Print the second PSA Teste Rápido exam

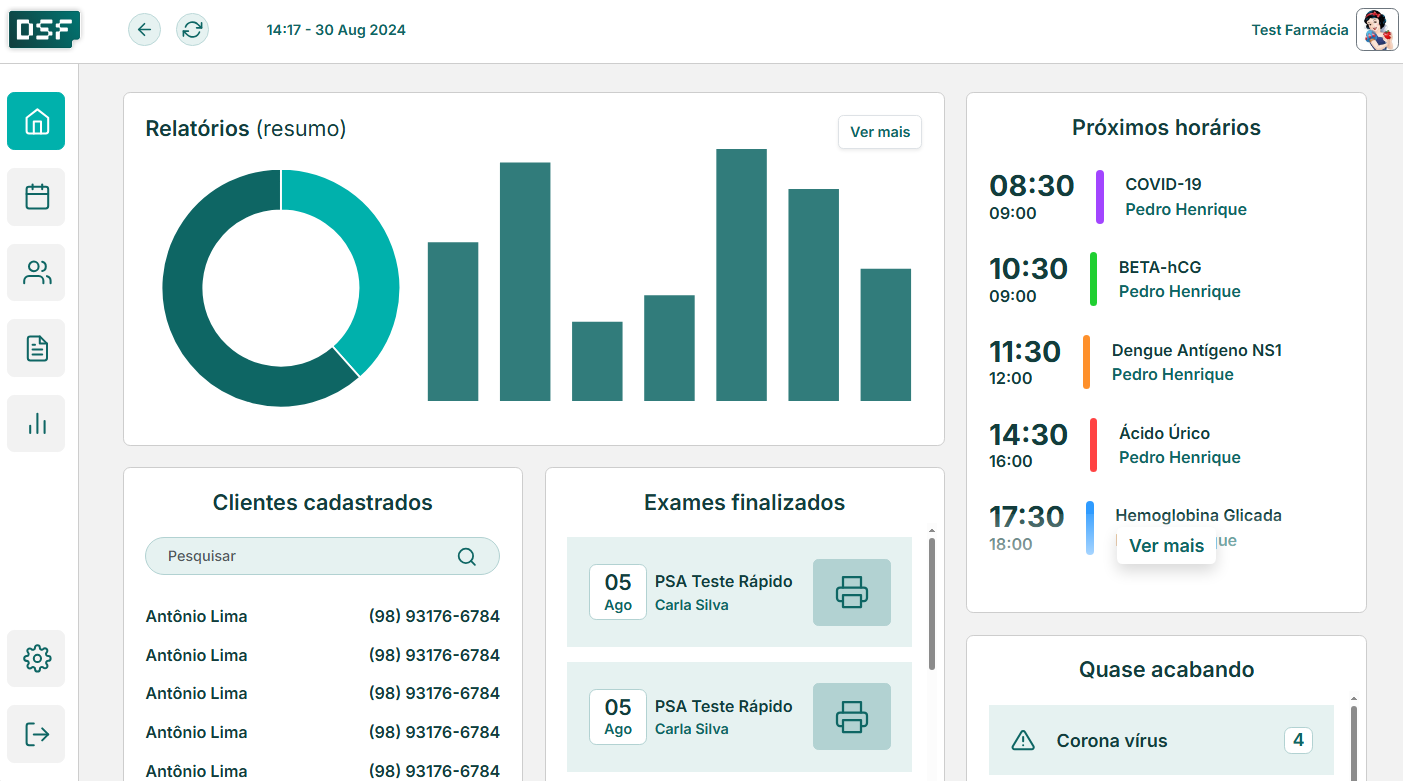pyautogui.click(x=851, y=716)
